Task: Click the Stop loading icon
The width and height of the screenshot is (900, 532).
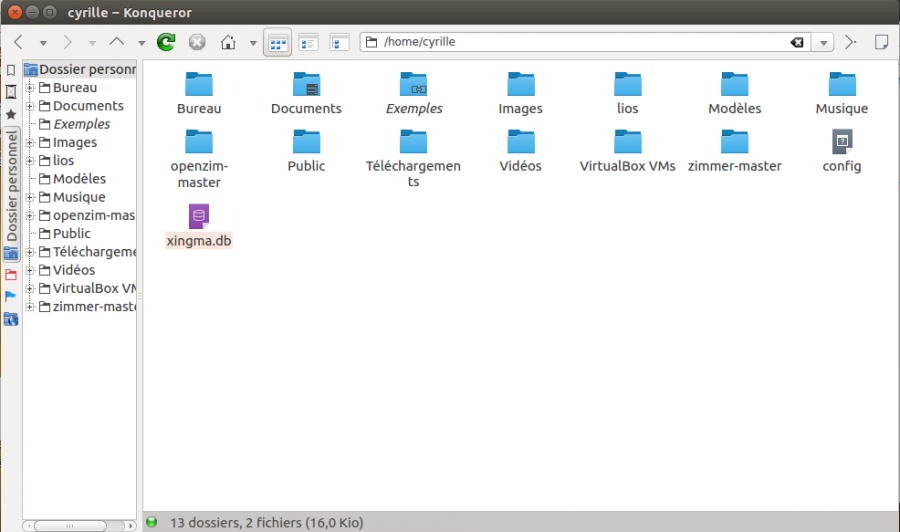Action: click(x=197, y=42)
